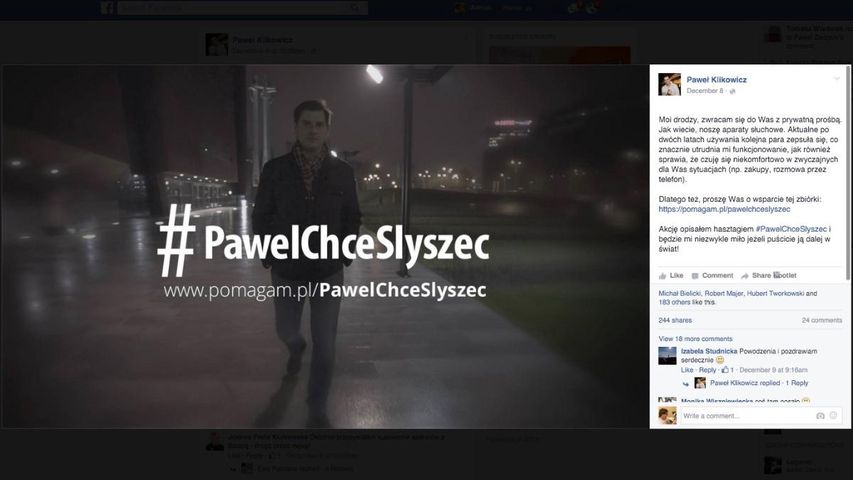Click the Comment icon under the post
Viewport: 853px width, 480px height.
(x=695, y=276)
